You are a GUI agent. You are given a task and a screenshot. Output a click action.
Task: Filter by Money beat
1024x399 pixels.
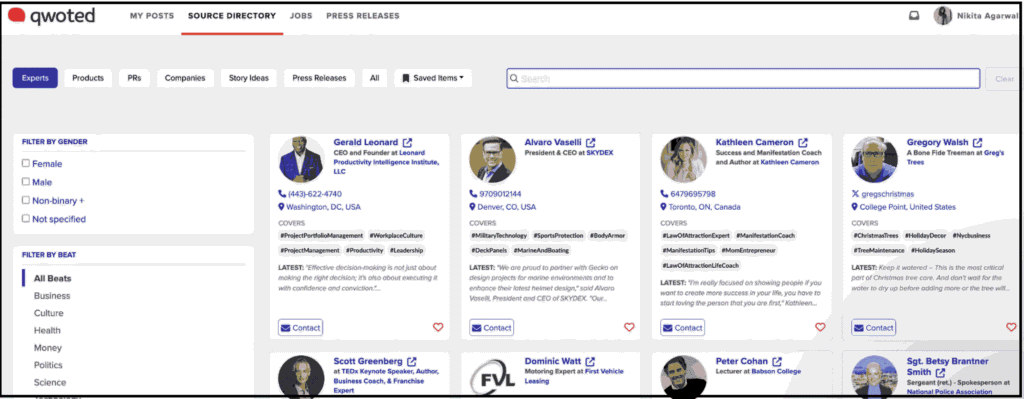(x=48, y=348)
